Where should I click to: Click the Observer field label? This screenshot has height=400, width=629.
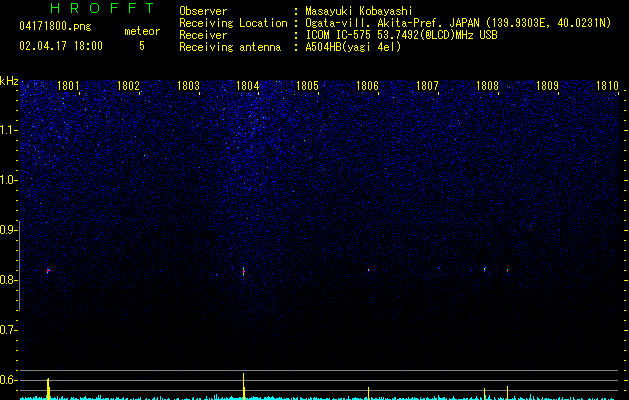(x=203, y=11)
